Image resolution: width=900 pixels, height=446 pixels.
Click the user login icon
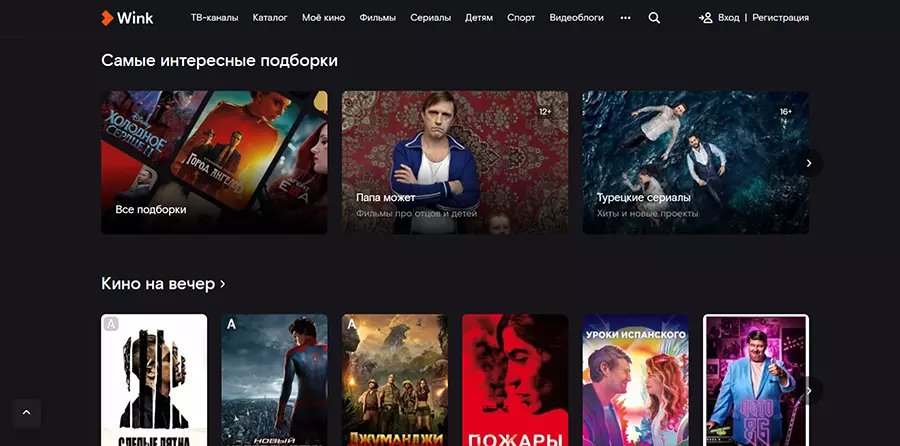click(x=705, y=18)
